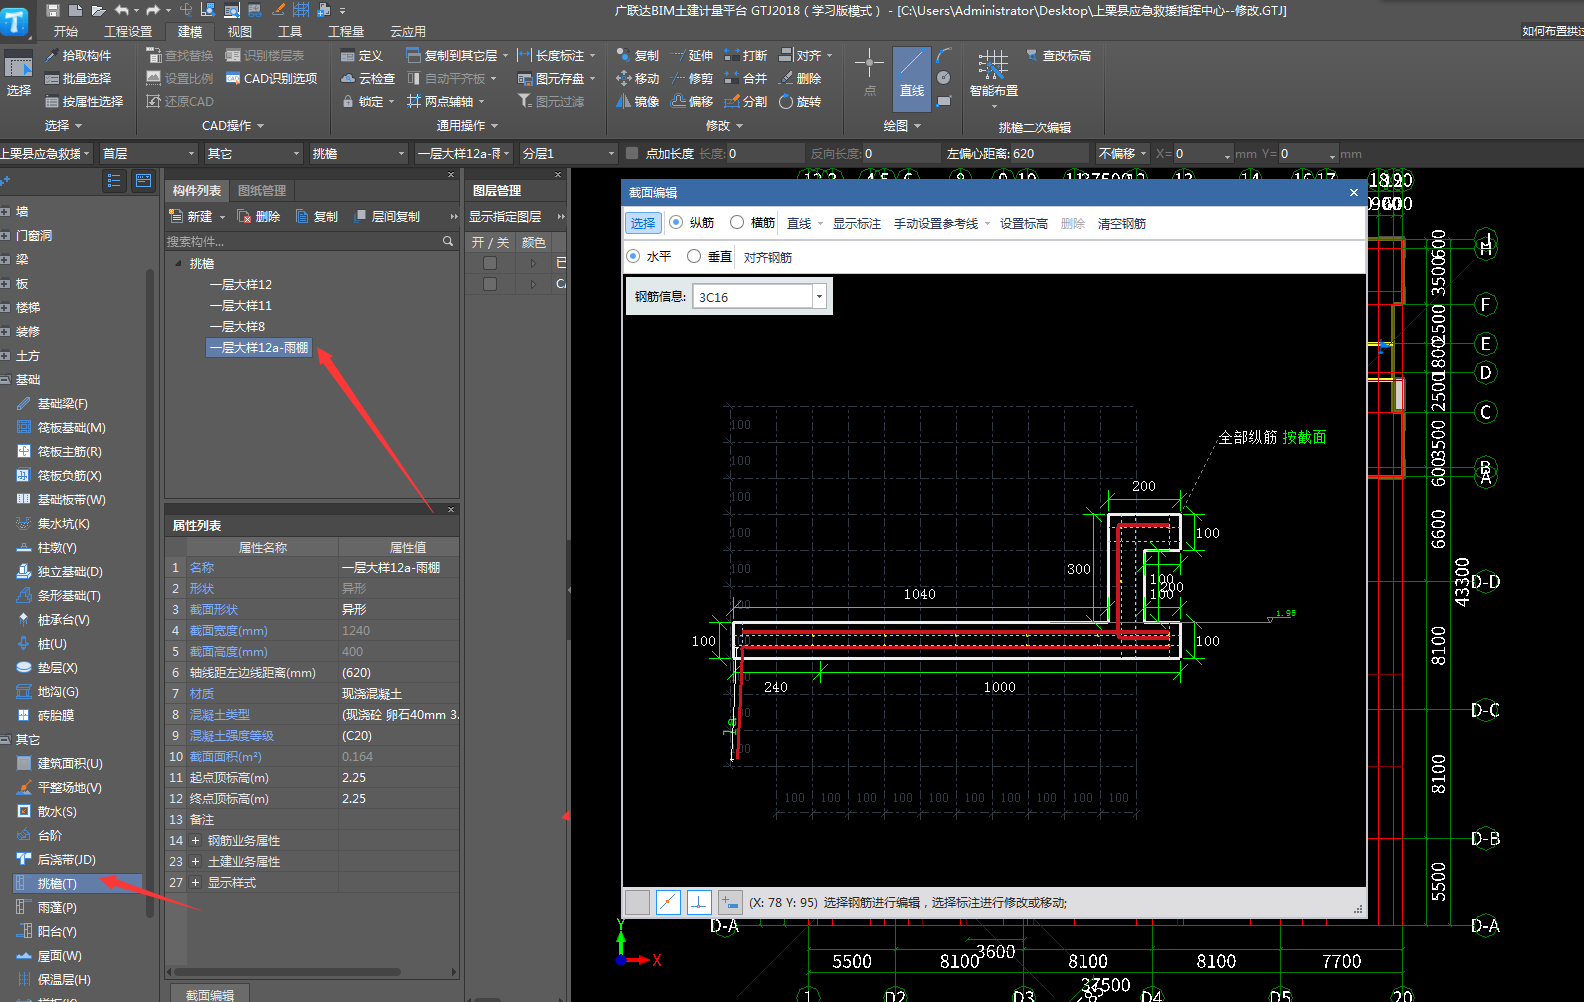1584x1002 pixels.
Task: Select the 横筋 radio button
Action: pos(737,223)
